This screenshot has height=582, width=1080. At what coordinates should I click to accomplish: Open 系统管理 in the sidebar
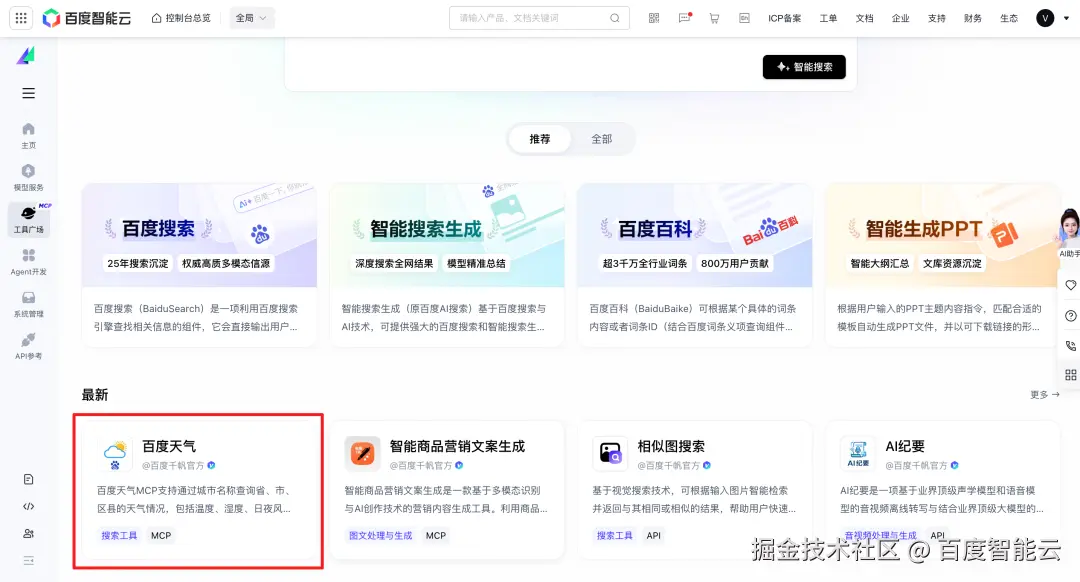(x=28, y=304)
